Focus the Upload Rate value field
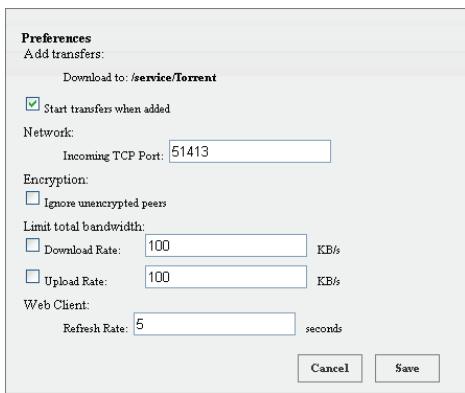 click(226, 277)
